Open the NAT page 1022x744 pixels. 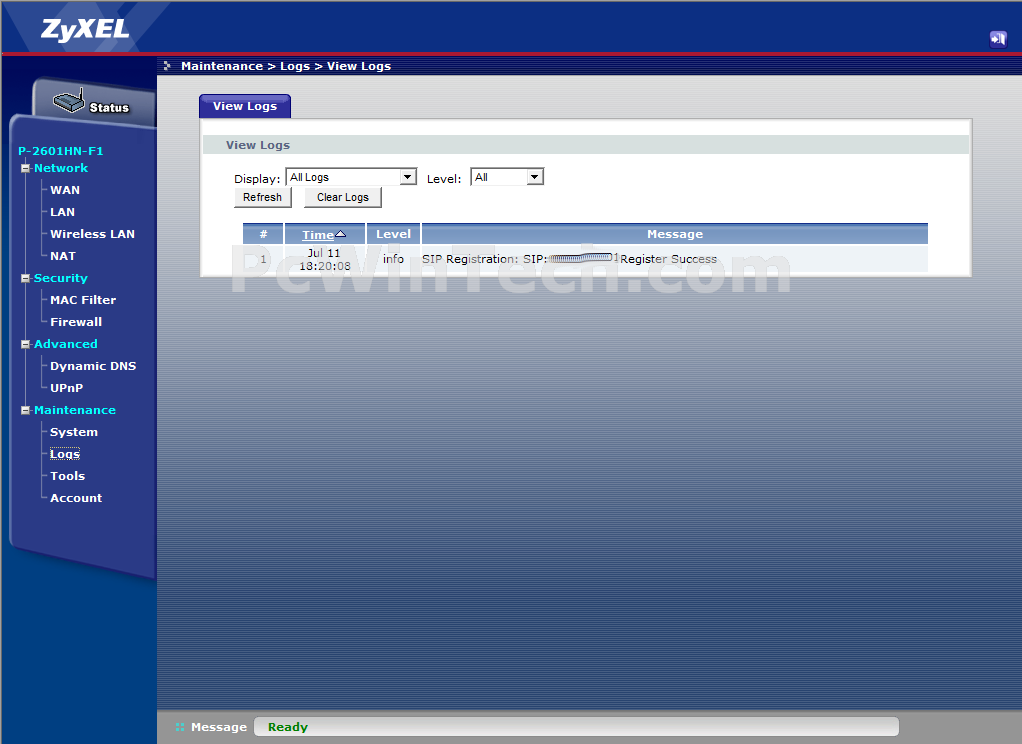[x=63, y=256]
